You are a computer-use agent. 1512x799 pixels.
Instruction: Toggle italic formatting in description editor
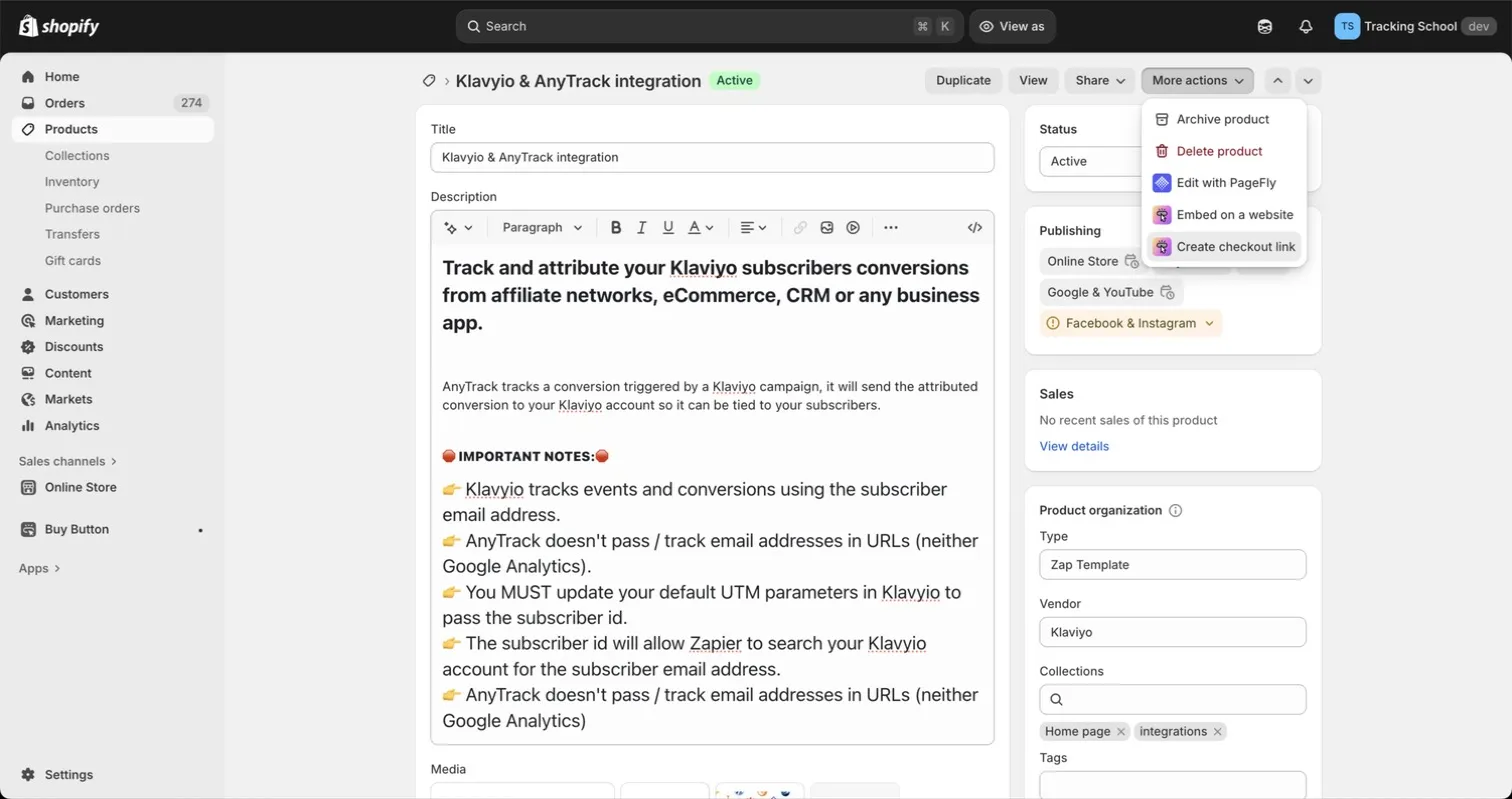[642, 227]
